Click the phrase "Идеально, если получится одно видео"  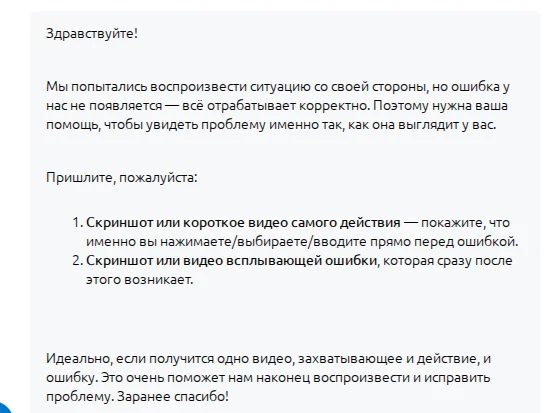(169, 358)
